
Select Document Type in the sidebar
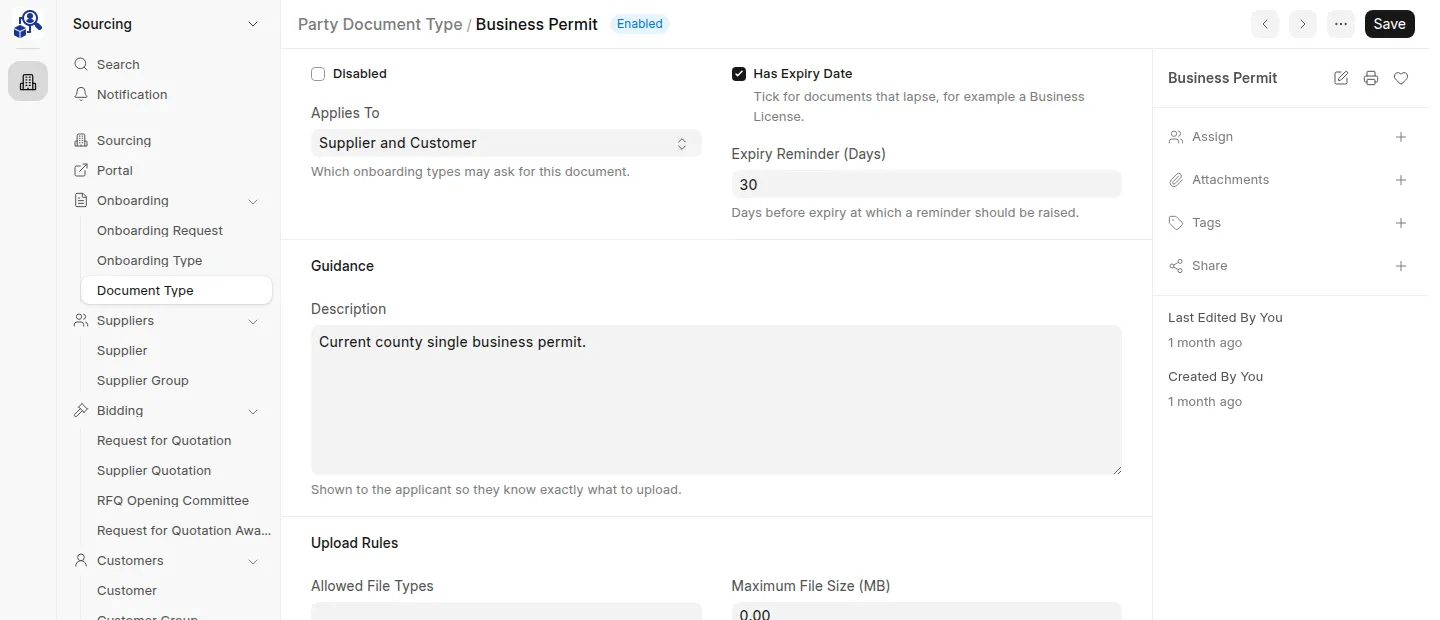(176, 290)
